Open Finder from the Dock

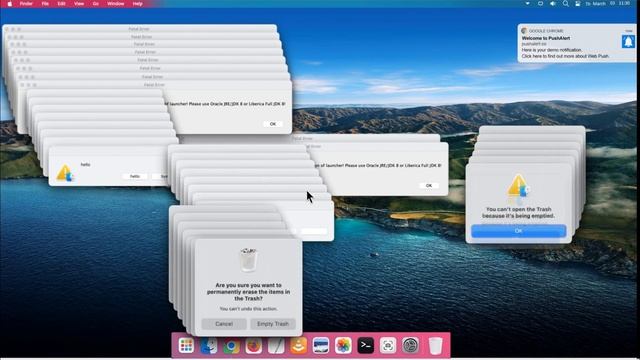pyautogui.click(x=209, y=346)
